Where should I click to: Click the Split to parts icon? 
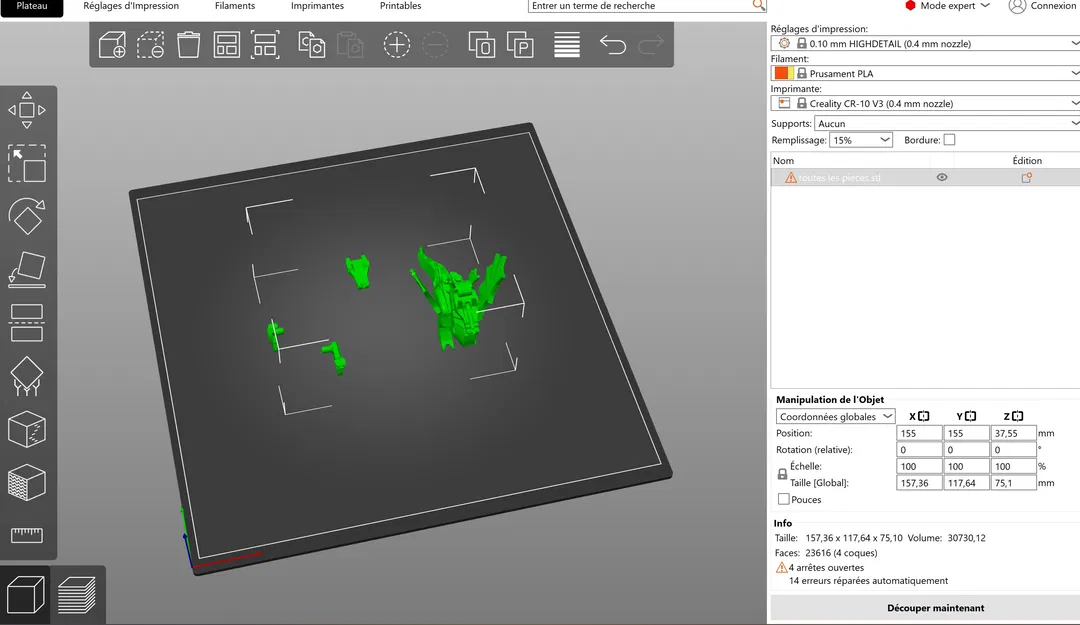(520, 45)
